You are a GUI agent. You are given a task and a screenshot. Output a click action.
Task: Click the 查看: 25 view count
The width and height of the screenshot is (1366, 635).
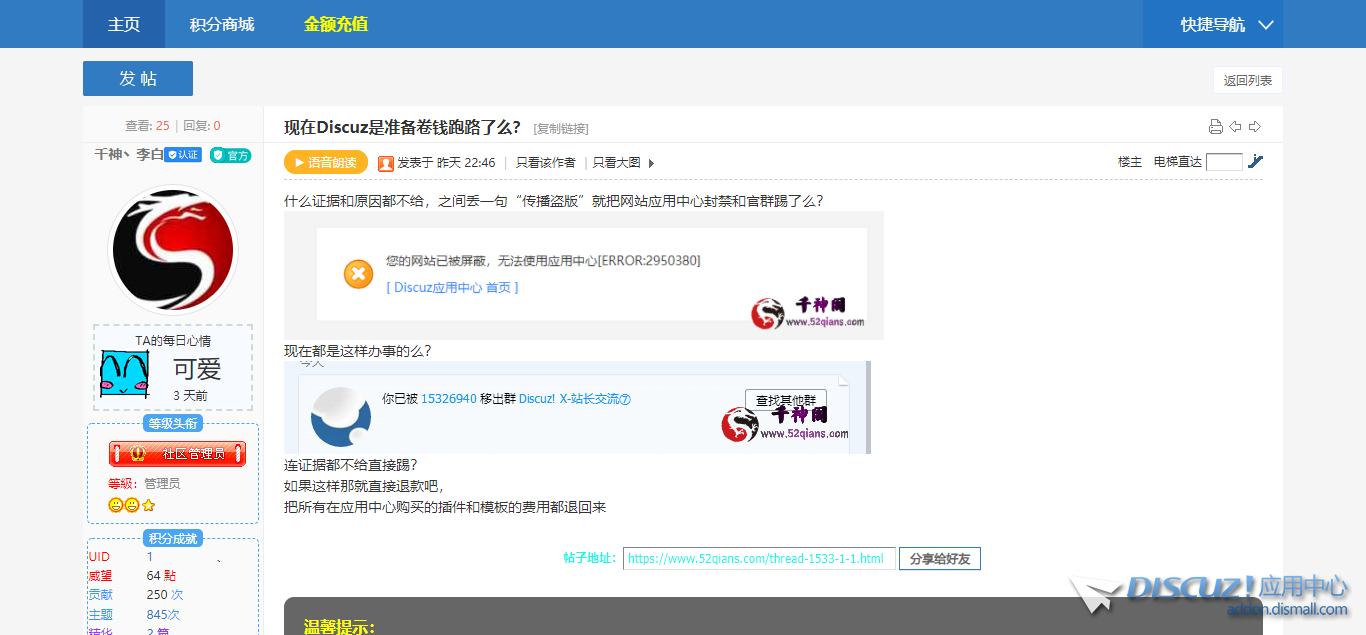tap(147, 126)
